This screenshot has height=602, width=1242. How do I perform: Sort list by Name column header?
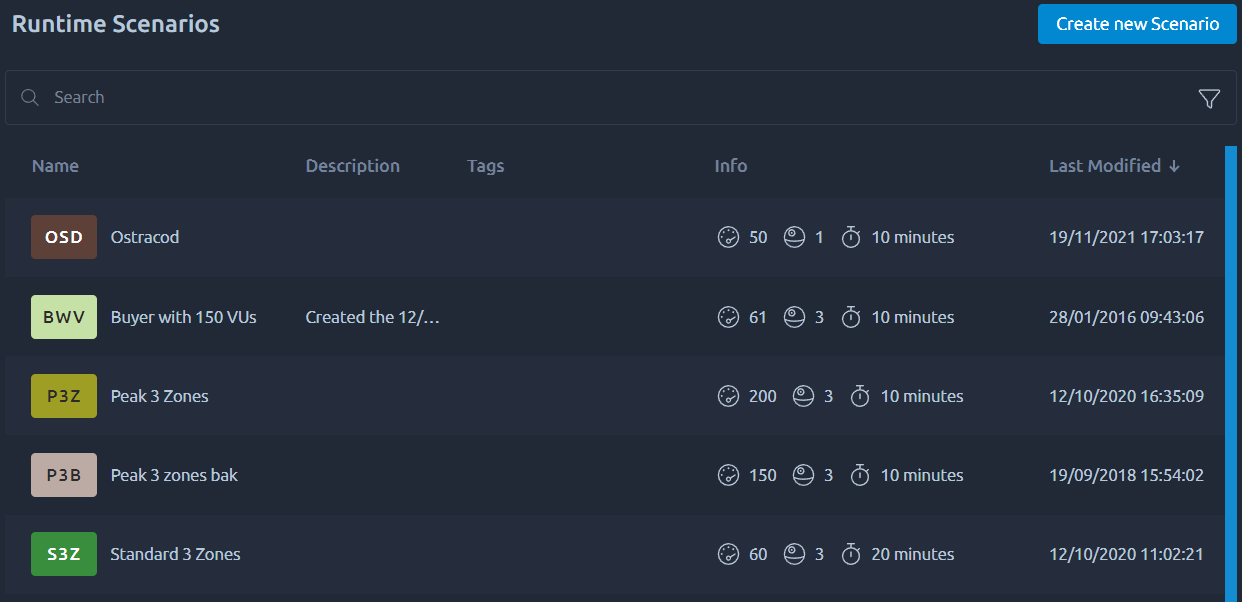55,166
